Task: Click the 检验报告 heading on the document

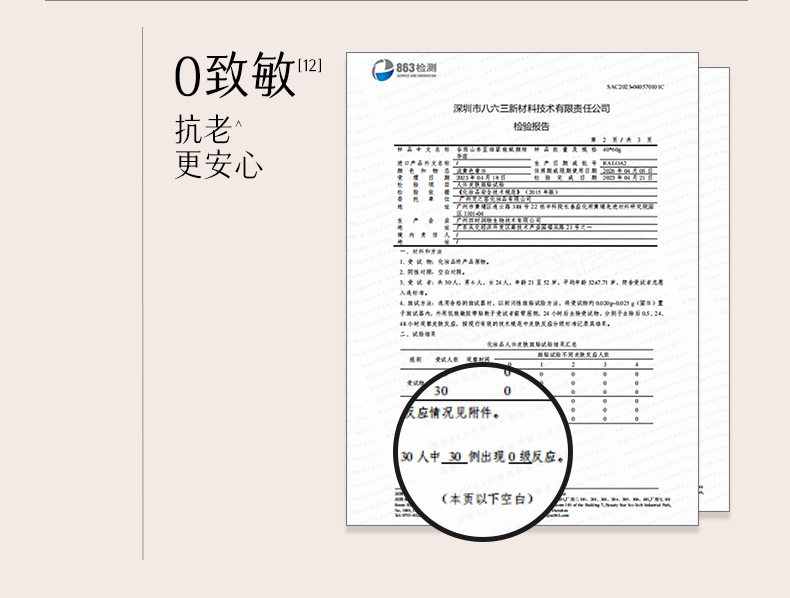Action: (531, 126)
